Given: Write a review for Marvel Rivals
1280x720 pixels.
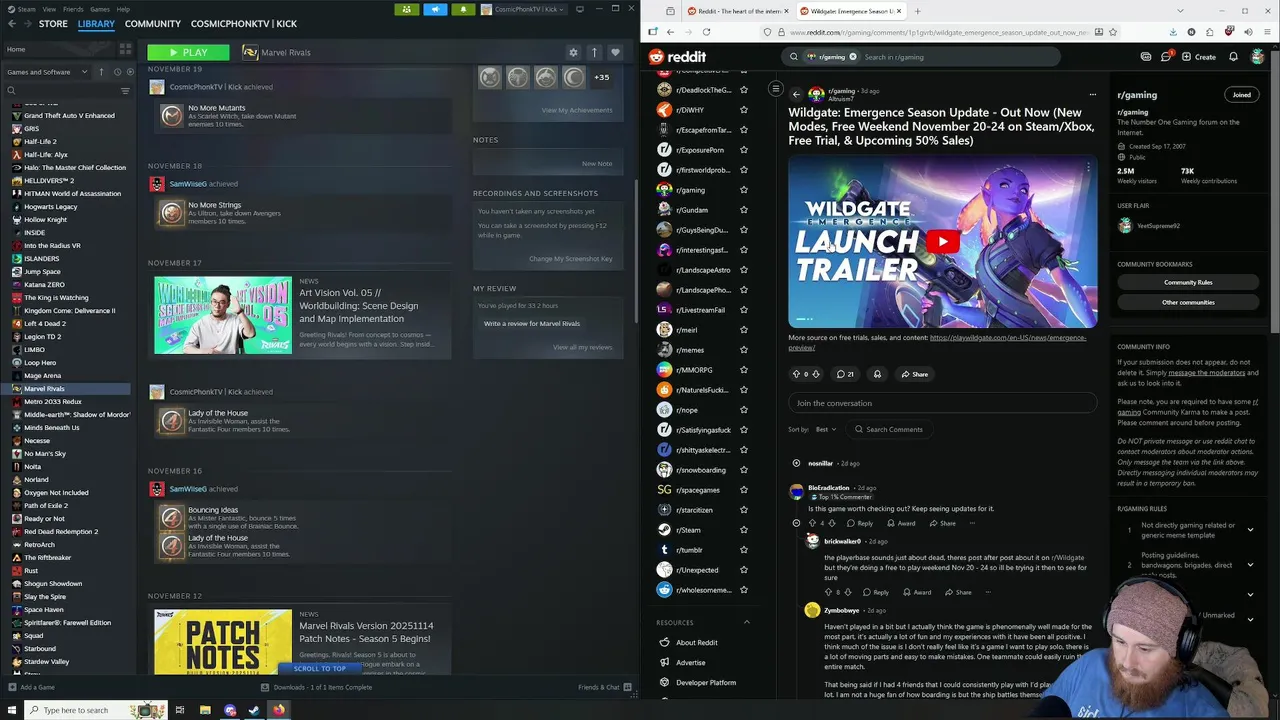Looking at the screenshot, I should tap(532, 324).
